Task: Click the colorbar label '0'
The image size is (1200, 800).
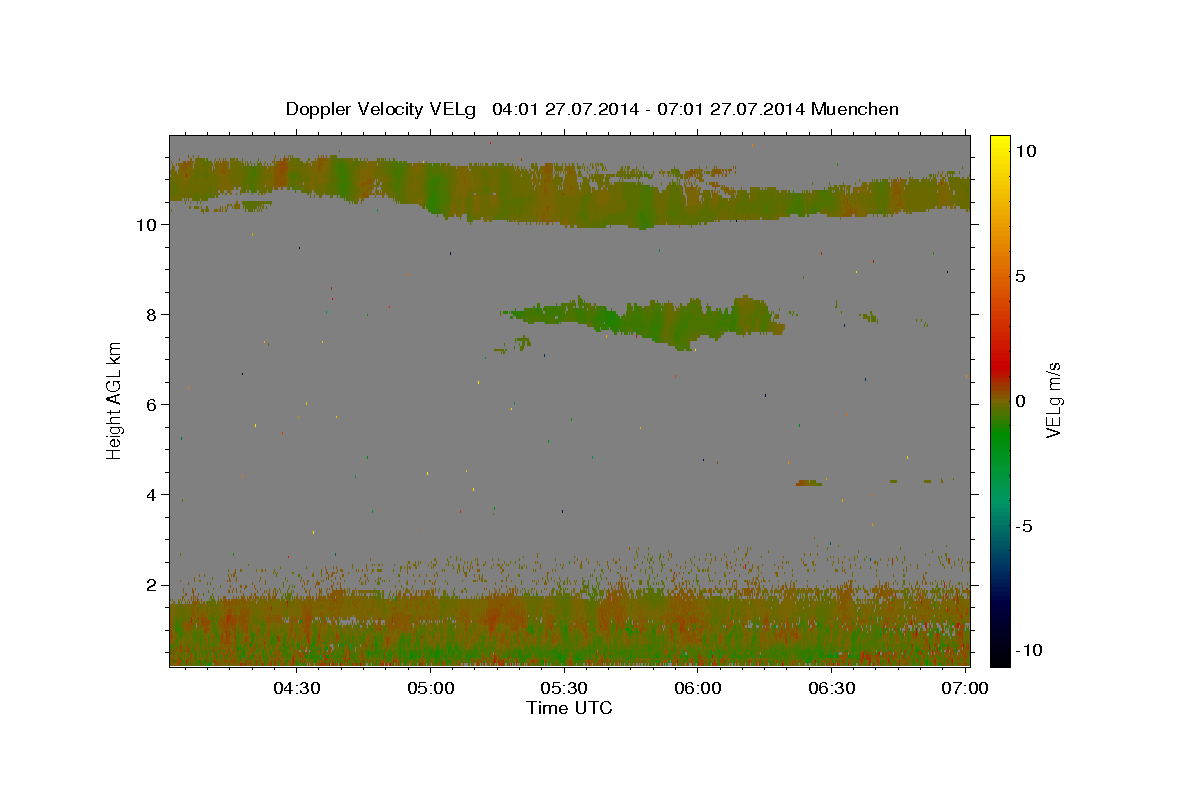Action: point(1021,401)
